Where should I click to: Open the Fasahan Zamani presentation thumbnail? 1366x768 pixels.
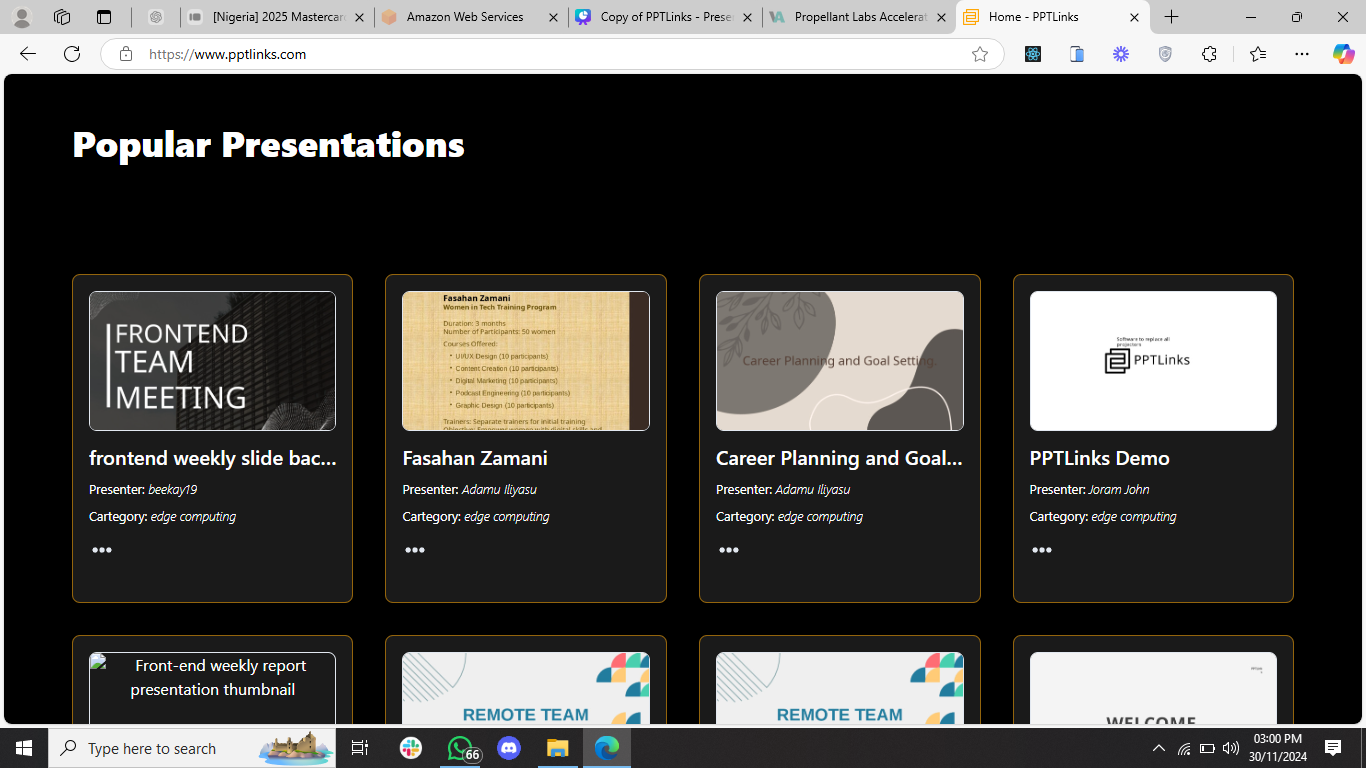coord(526,361)
